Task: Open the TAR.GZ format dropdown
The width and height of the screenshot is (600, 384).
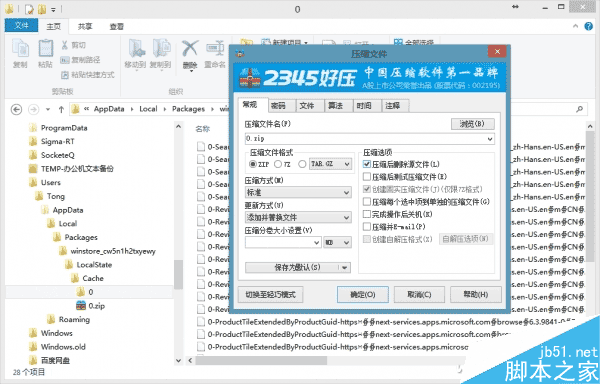Action: coord(330,164)
